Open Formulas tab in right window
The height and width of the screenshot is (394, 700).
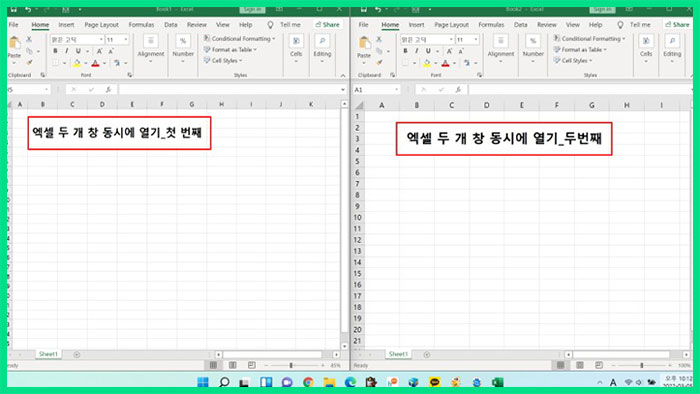[x=491, y=25]
